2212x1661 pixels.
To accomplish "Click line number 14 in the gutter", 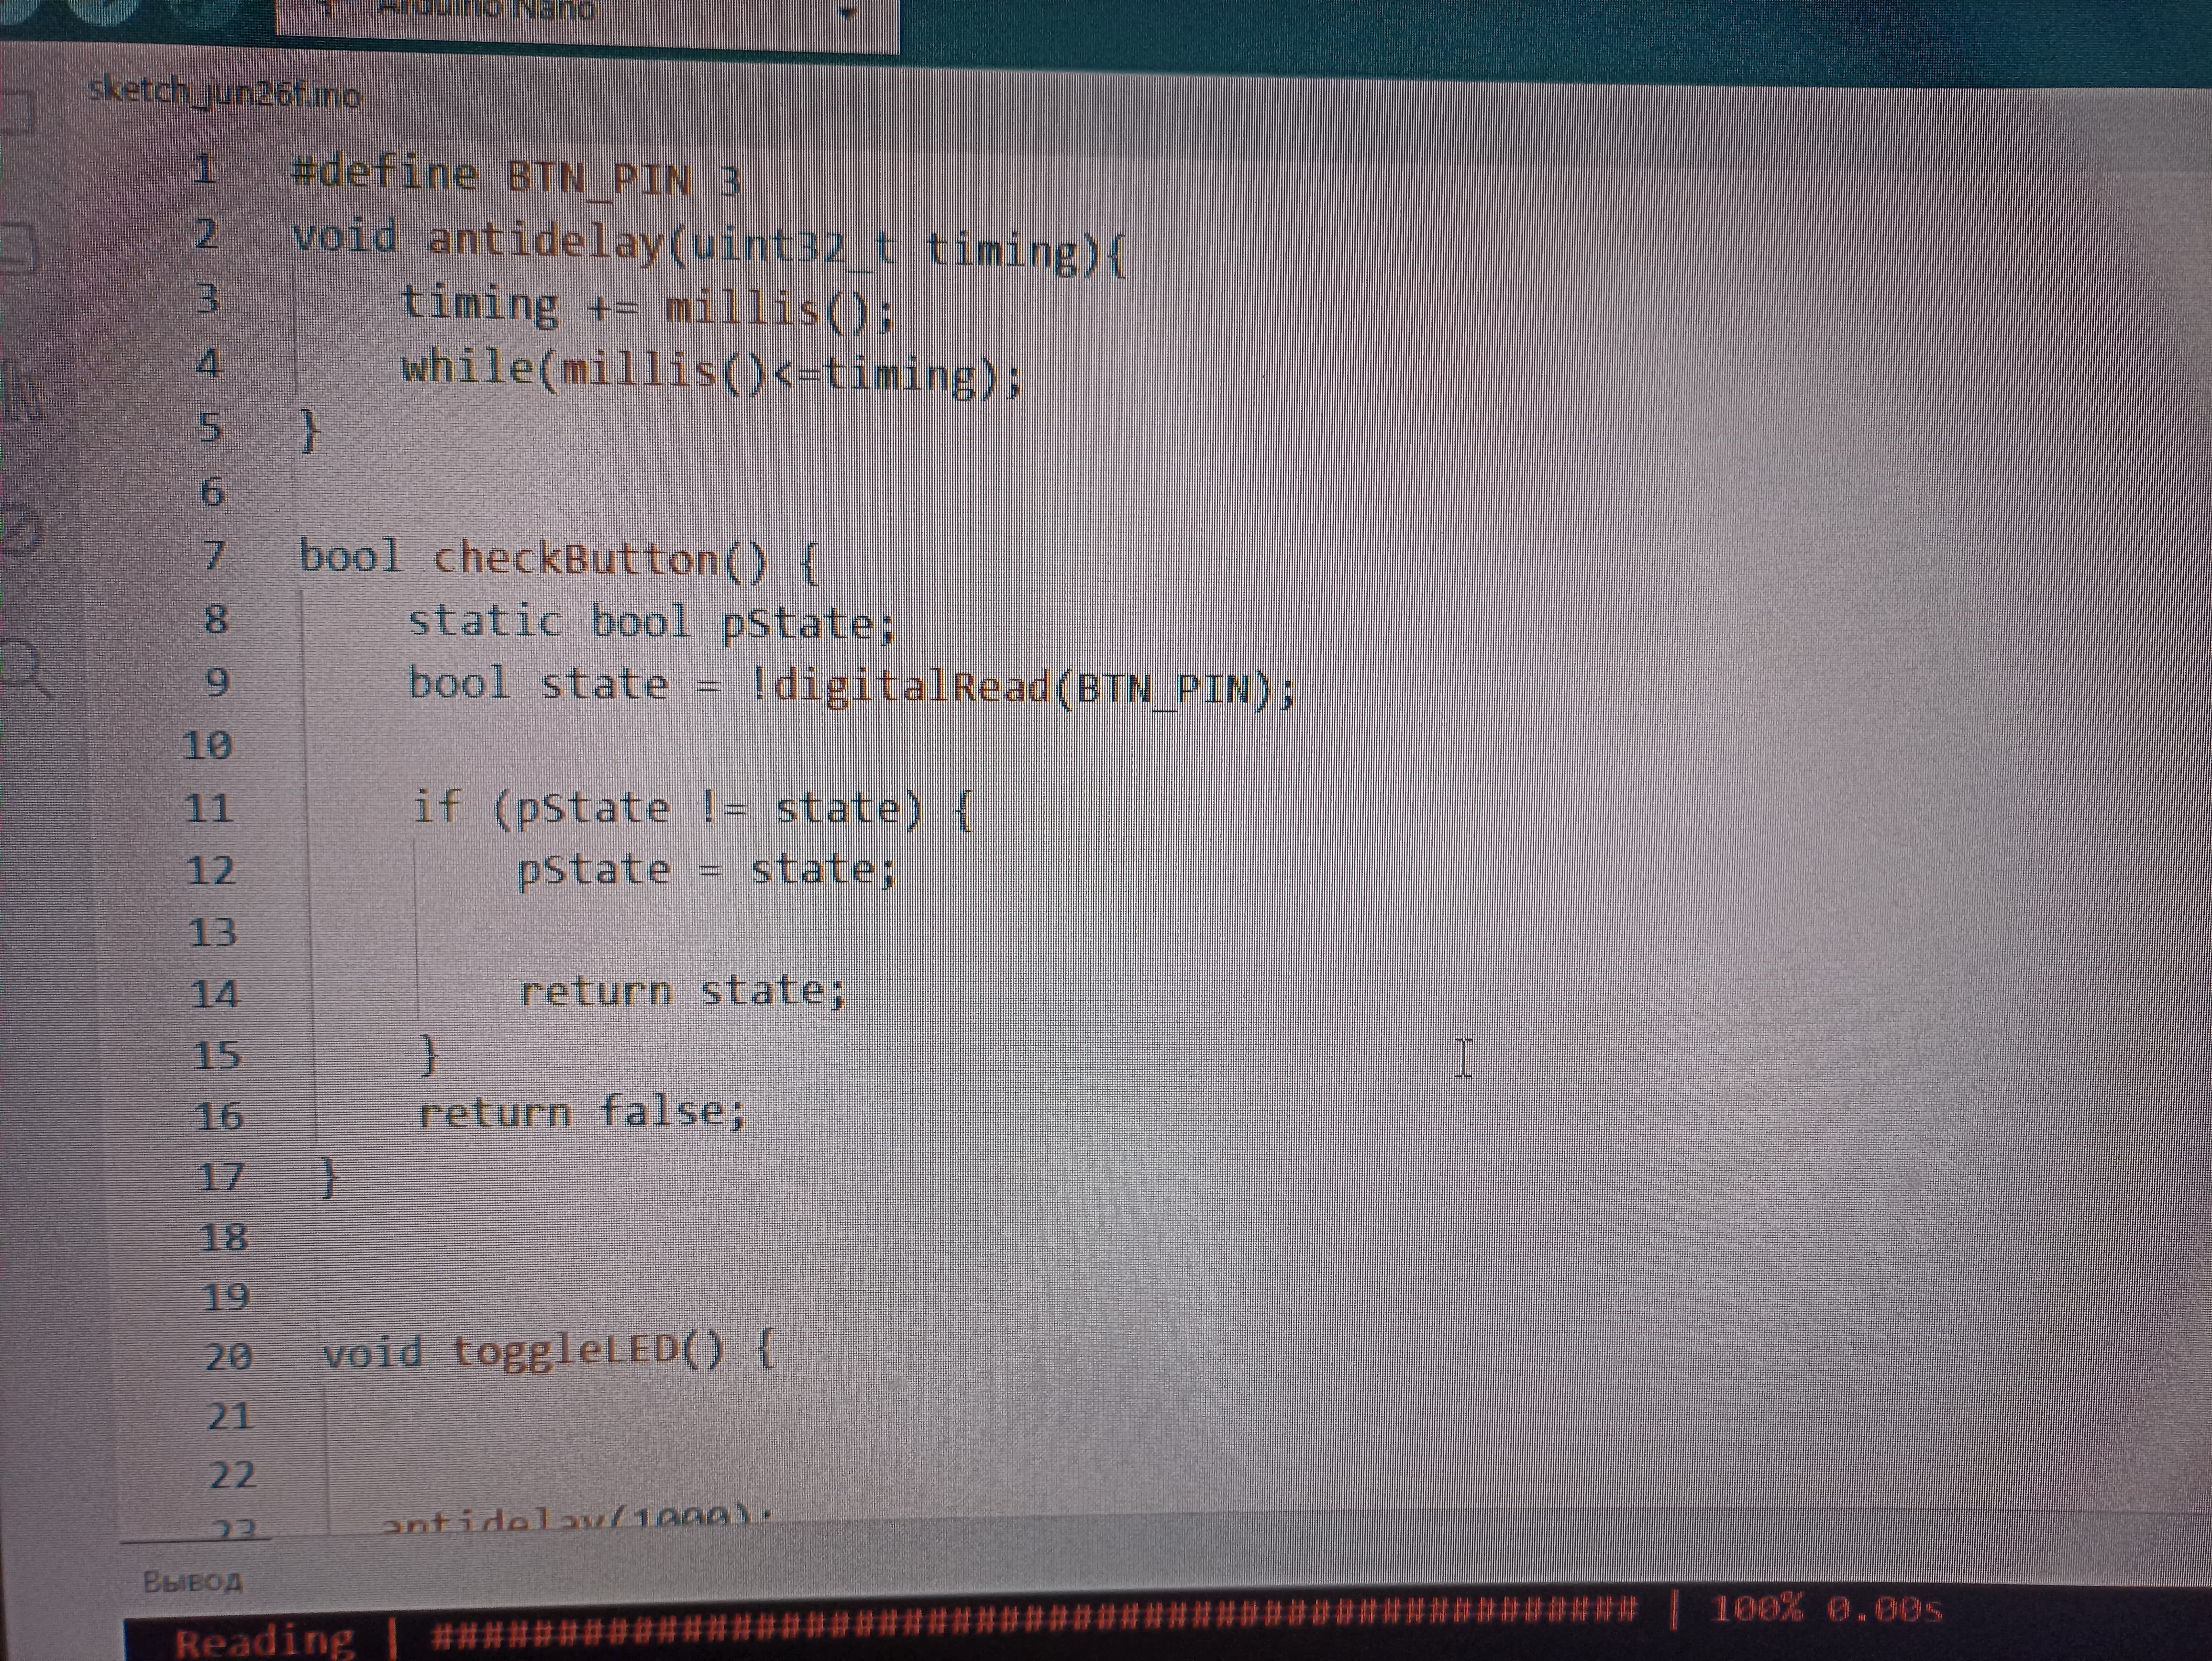I will coord(215,994).
